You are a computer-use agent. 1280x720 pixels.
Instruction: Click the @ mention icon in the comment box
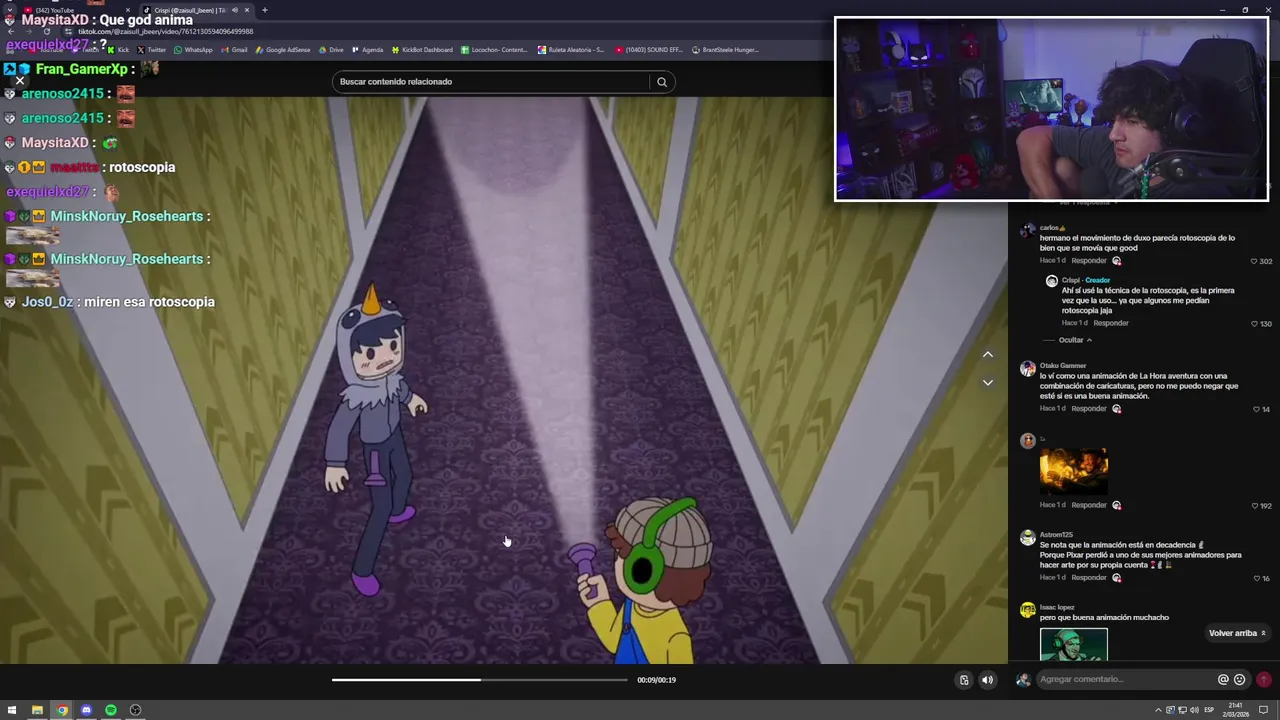[1222, 679]
